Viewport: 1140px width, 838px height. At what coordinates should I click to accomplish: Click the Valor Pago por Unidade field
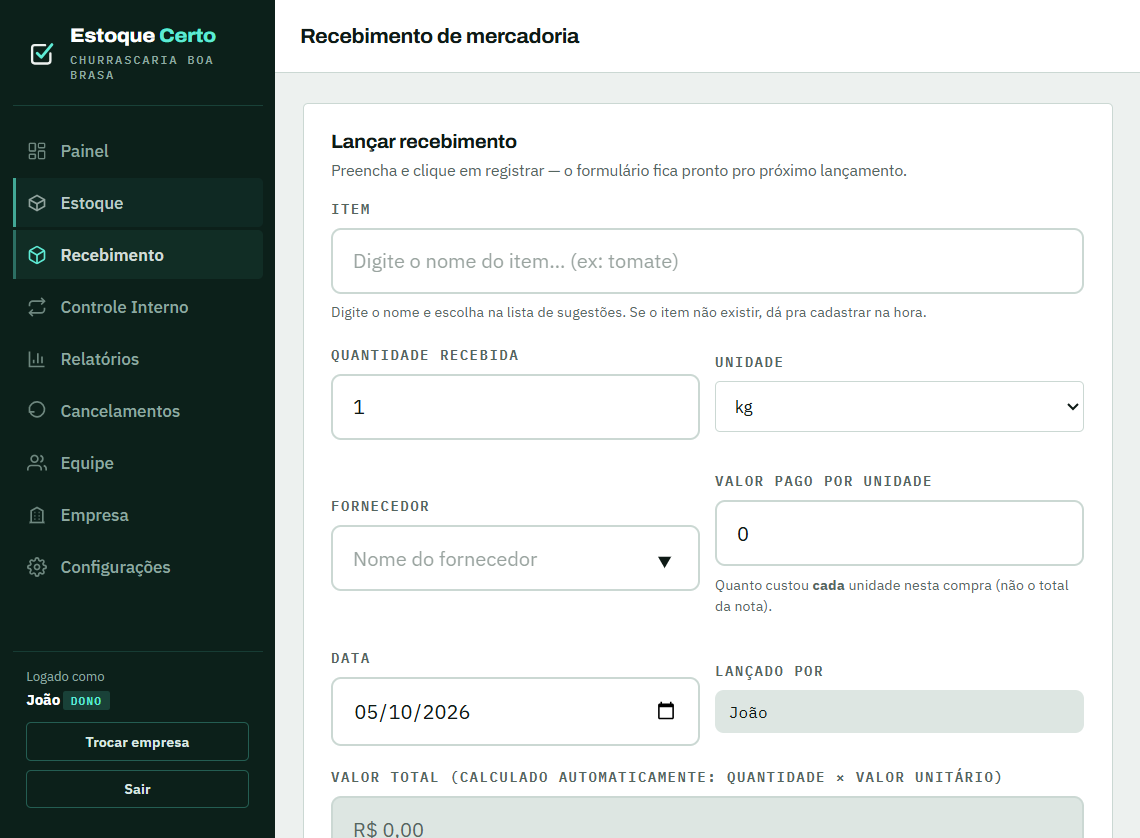click(899, 533)
